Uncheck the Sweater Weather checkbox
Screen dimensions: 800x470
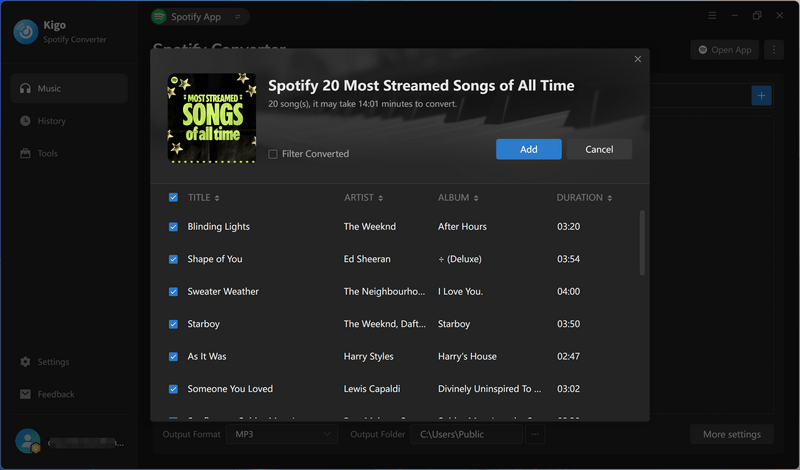pyautogui.click(x=173, y=292)
